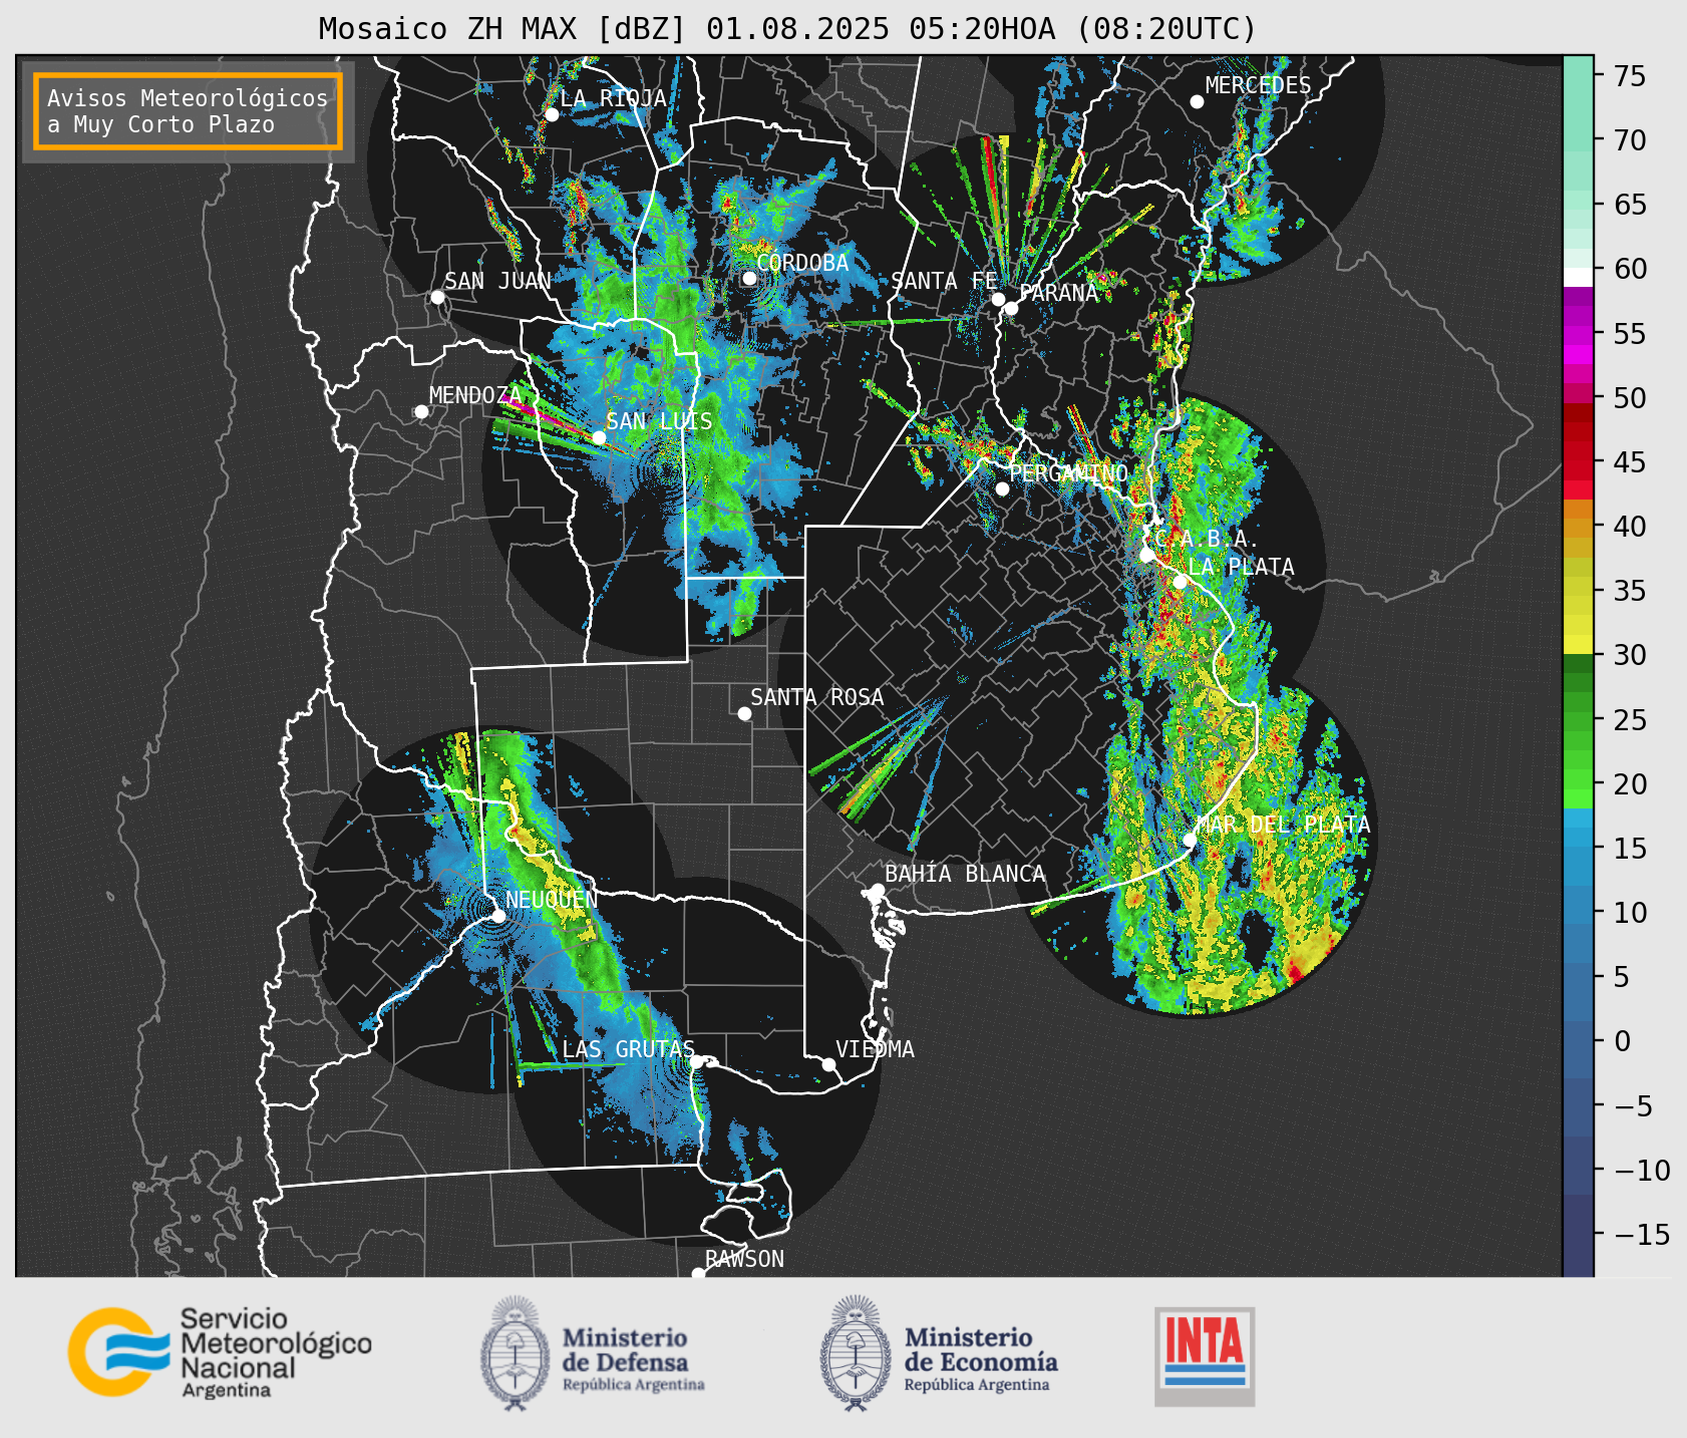
Task: Click the MENDOZA city marker dot
Action: coord(421,412)
